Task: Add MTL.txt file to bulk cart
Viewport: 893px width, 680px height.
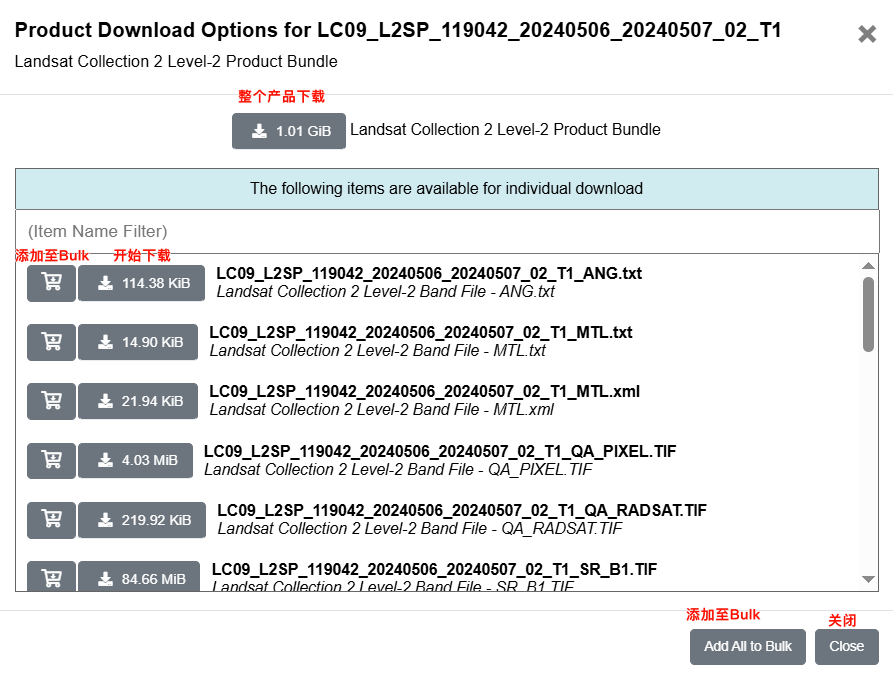Action: coord(51,342)
